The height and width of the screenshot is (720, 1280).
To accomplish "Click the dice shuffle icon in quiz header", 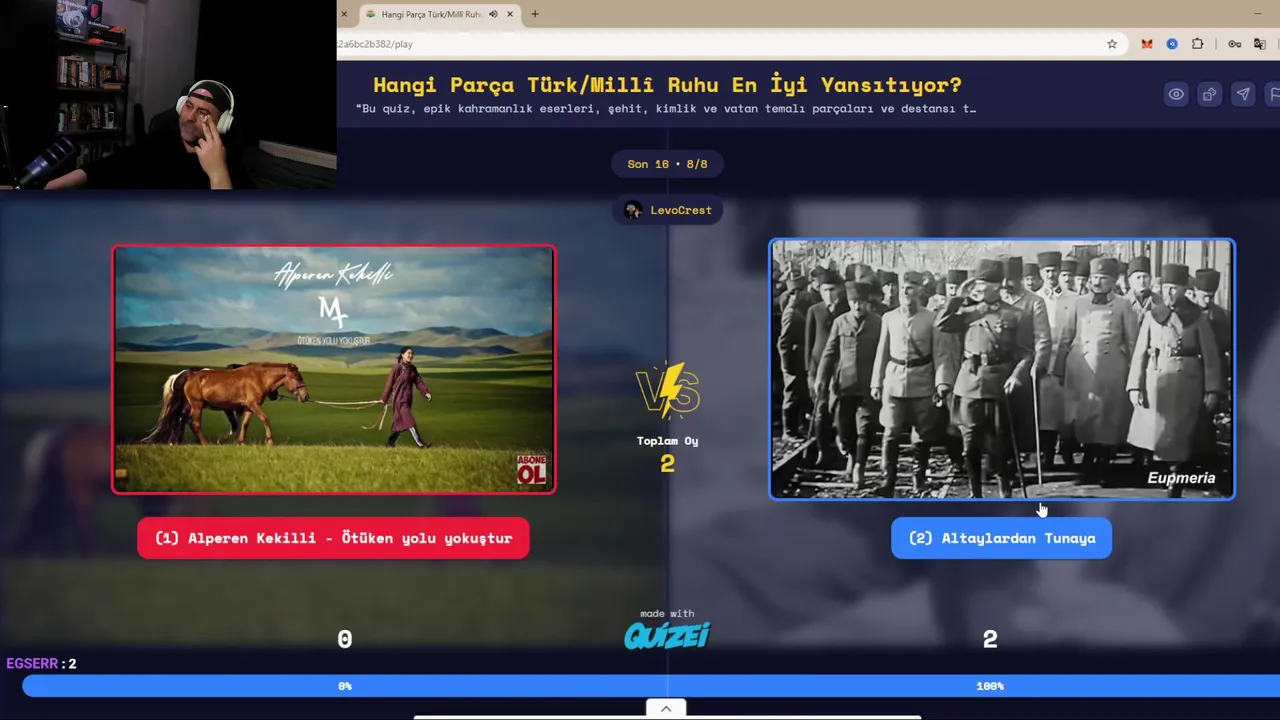I will (x=1209, y=94).
